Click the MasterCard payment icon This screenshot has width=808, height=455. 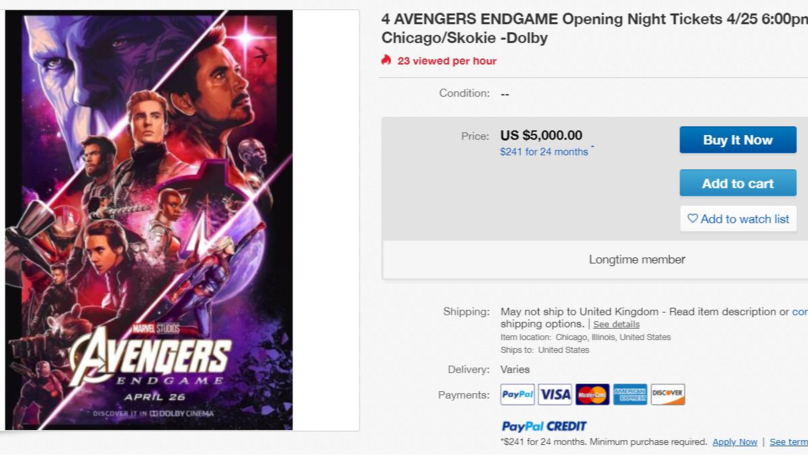[x=592, y=395]
